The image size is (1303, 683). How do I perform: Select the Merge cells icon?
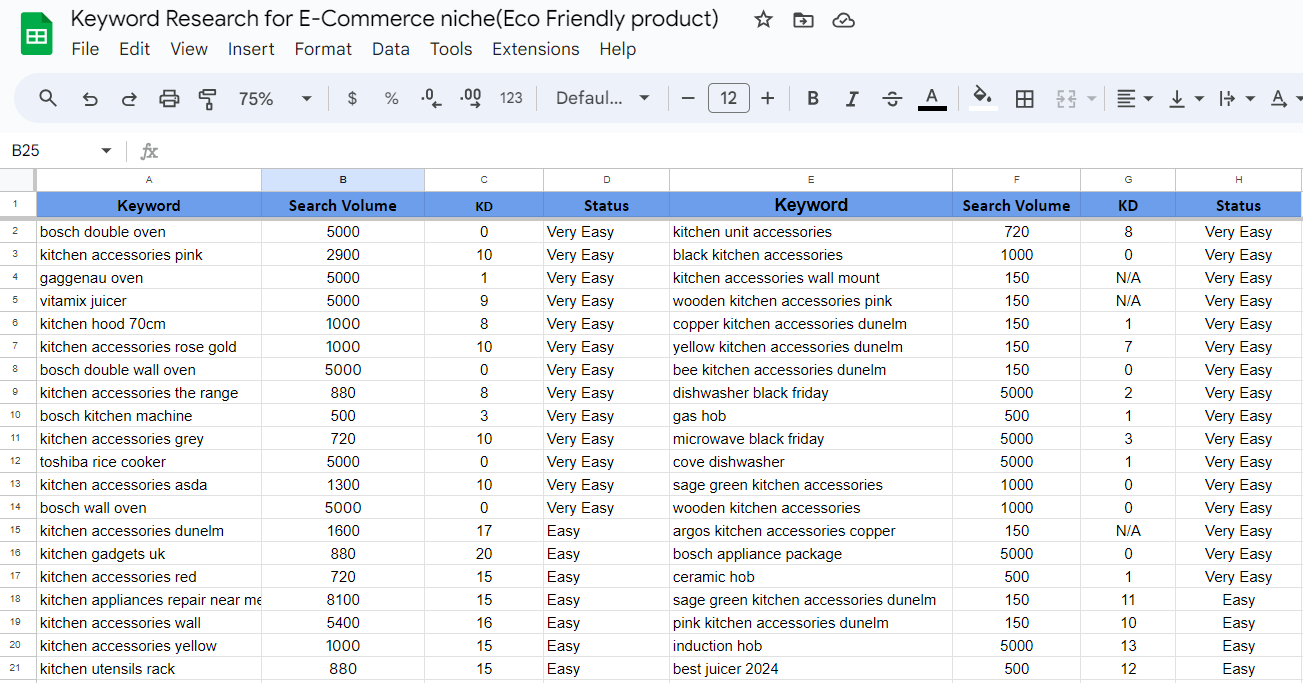click(x=1067, y=98)
